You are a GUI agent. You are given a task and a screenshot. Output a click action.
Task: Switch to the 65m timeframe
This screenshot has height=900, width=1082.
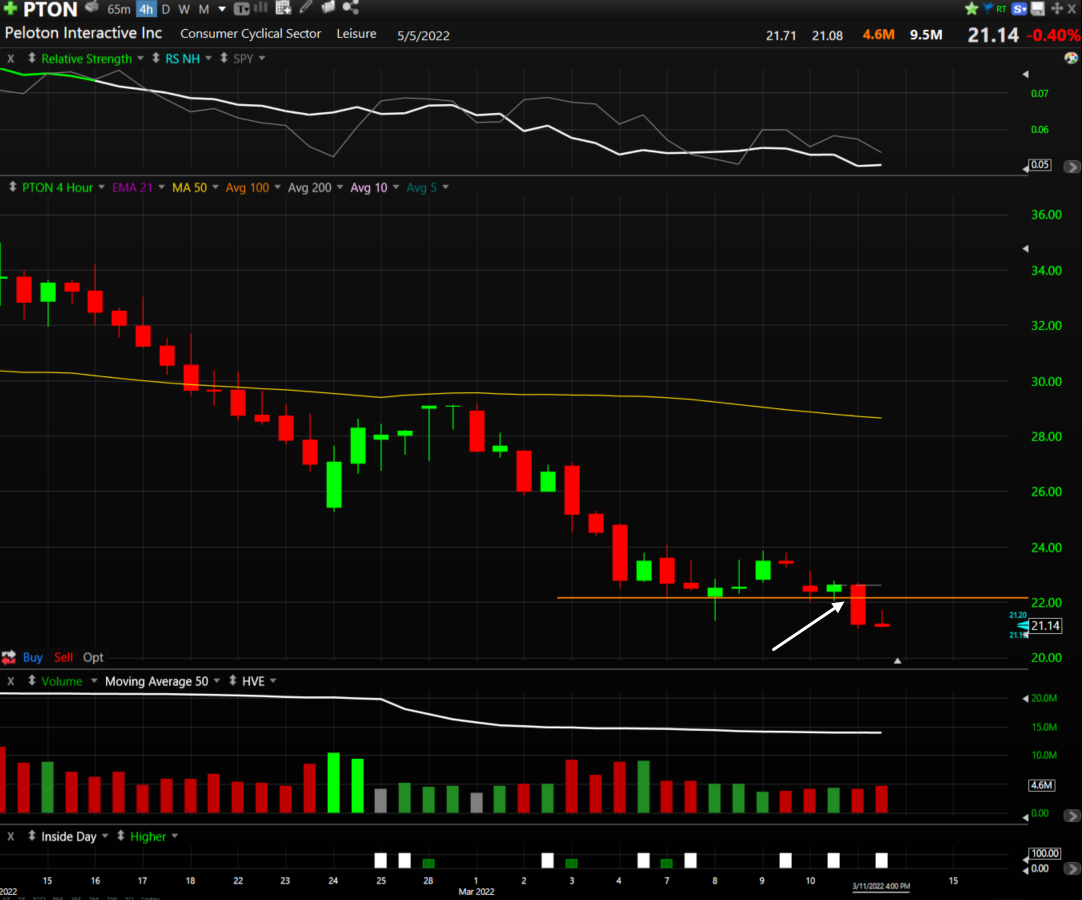pos(119,9)
